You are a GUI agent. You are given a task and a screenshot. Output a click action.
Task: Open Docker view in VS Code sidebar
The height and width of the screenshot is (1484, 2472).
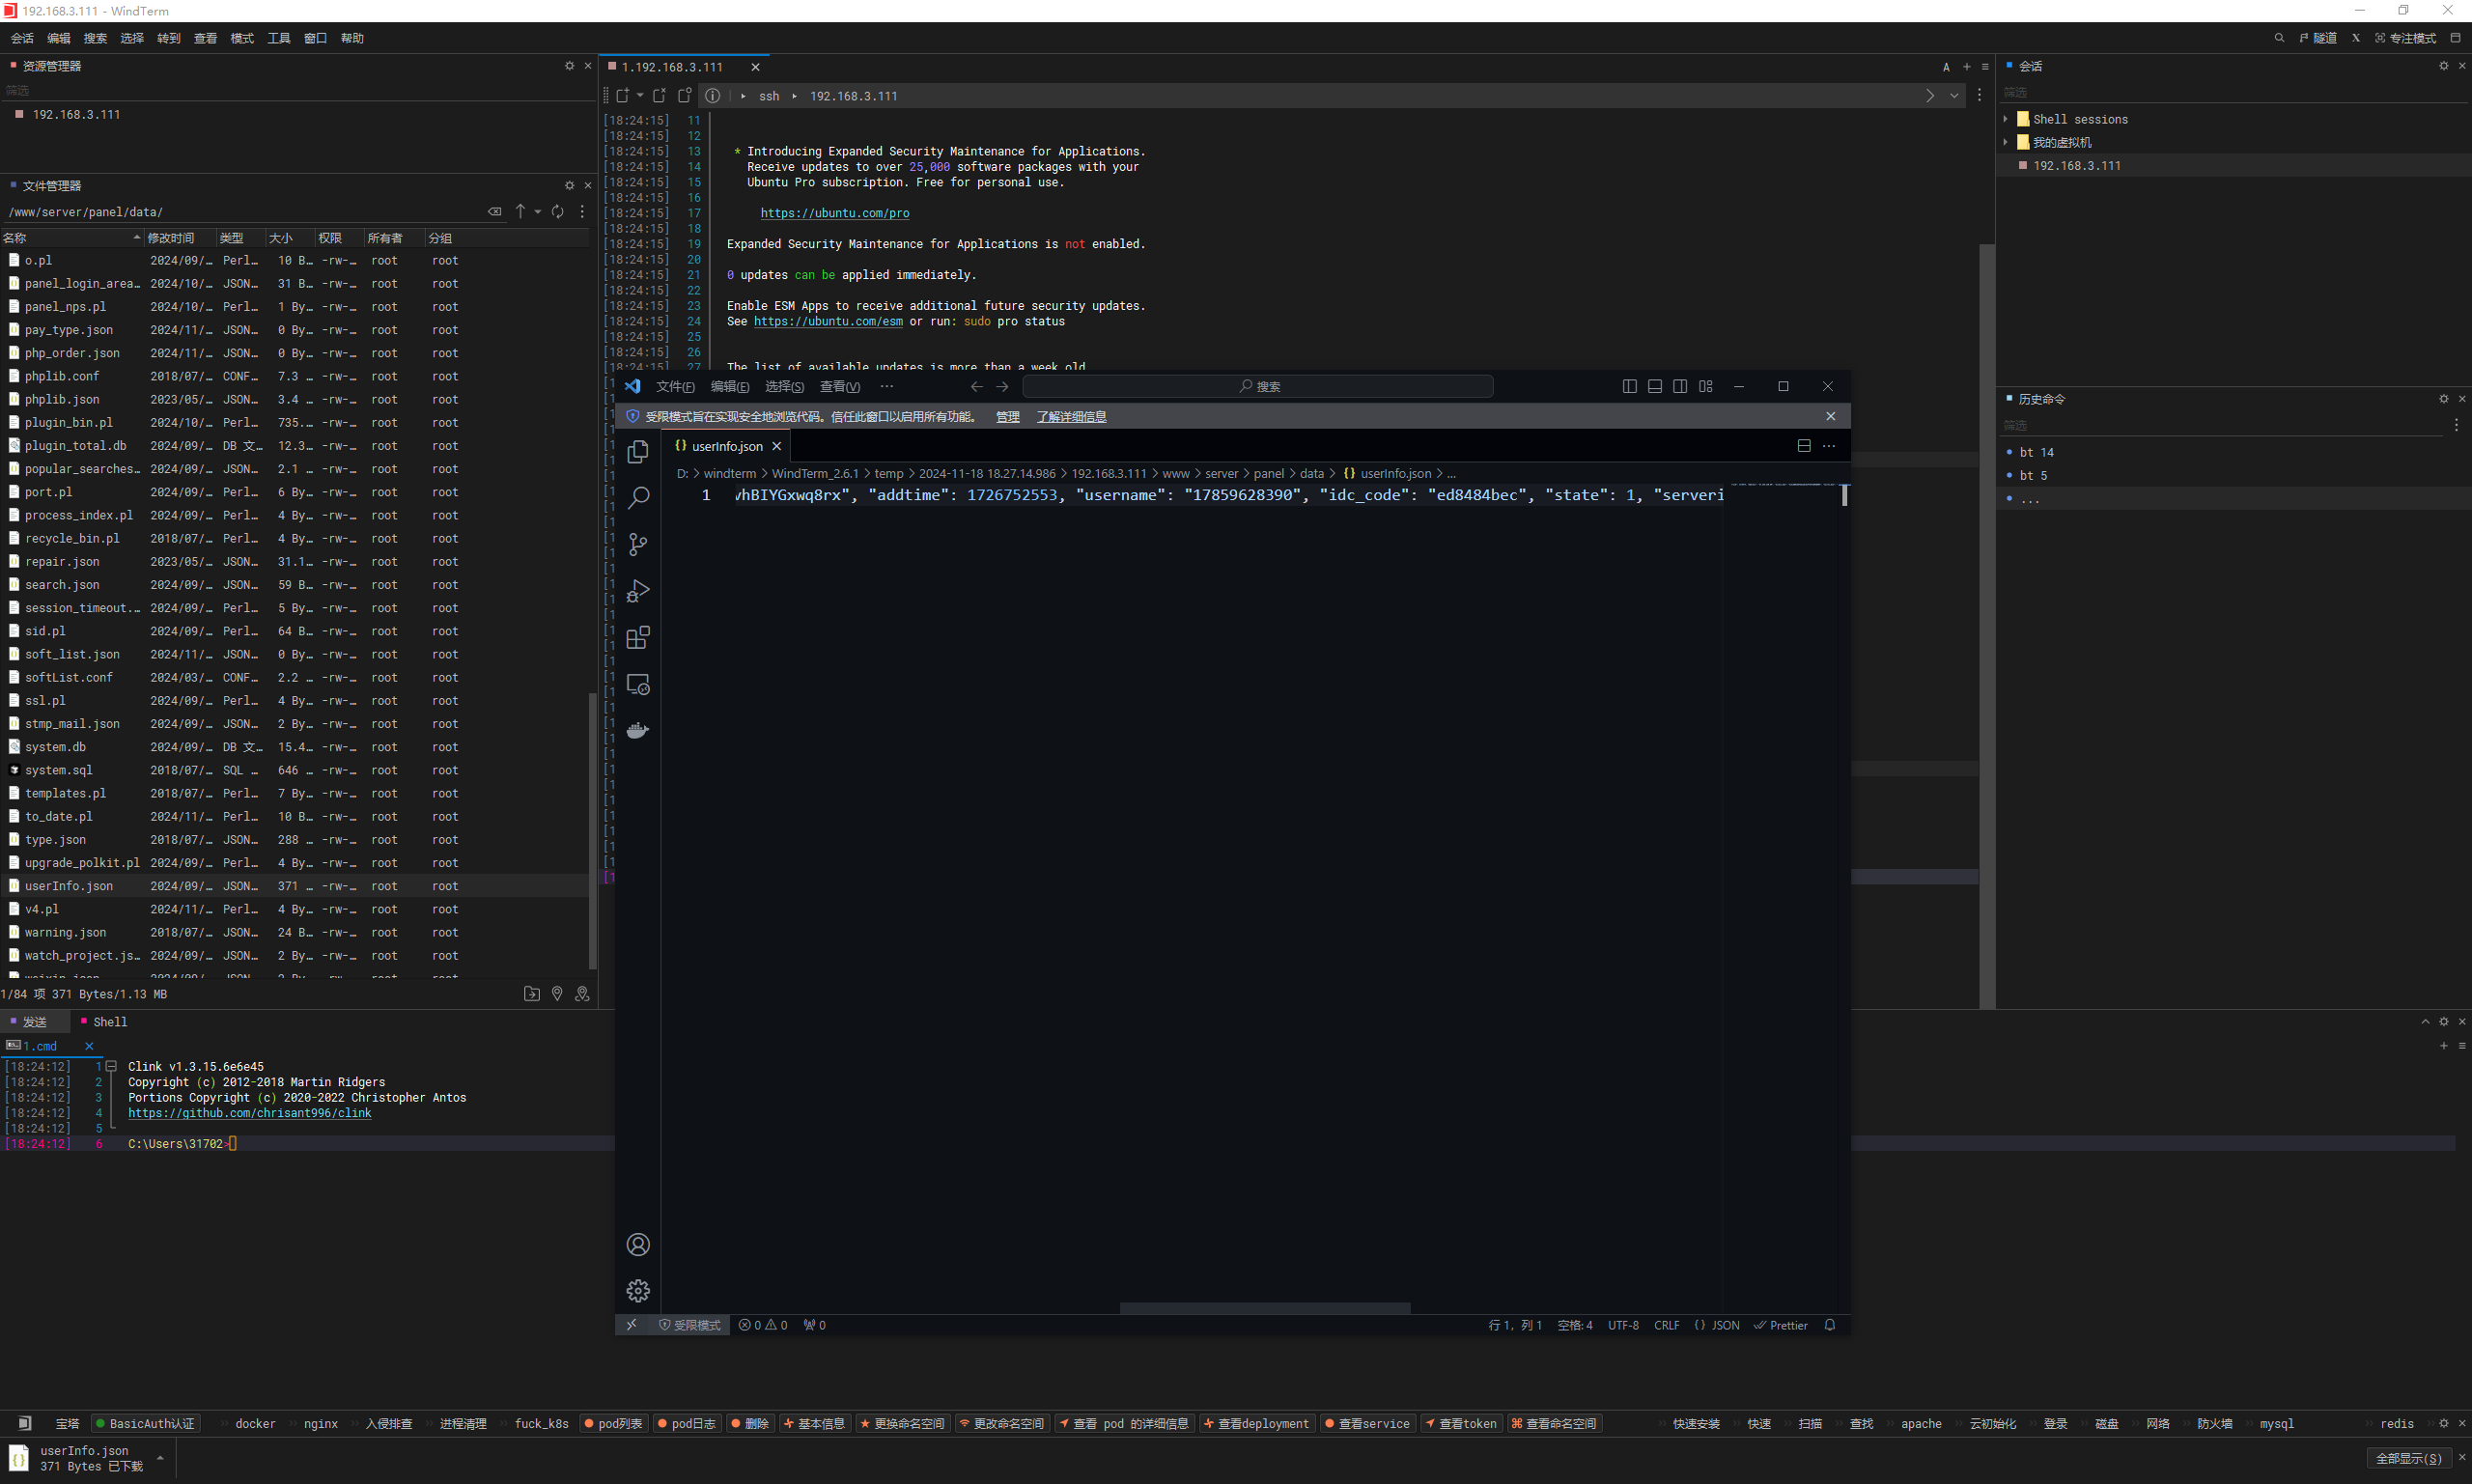pyautogui.click(x=638, y=730)
